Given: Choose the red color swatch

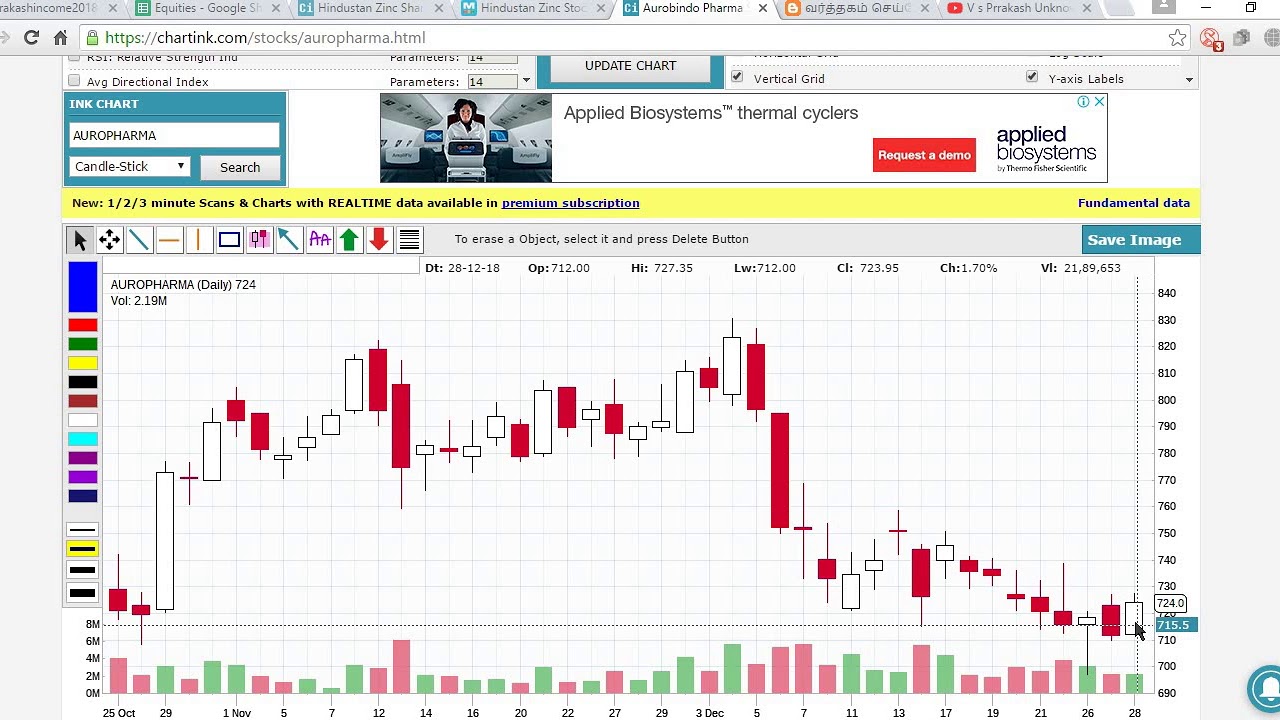Looking at the screenshot, I should (x=83, y=325).
